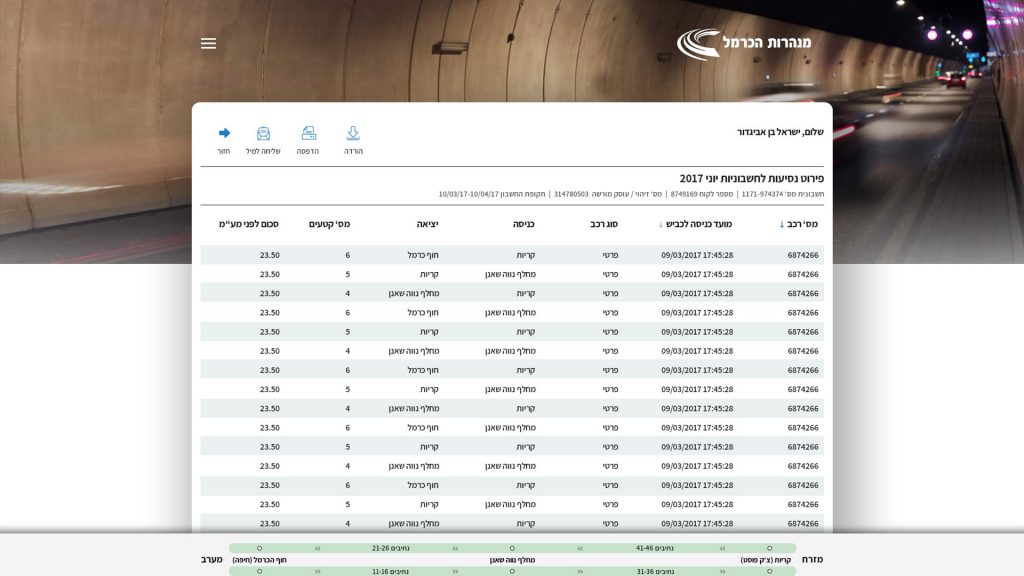Select the first trip row in table
1024x576 pixels.
pos(512,255)
